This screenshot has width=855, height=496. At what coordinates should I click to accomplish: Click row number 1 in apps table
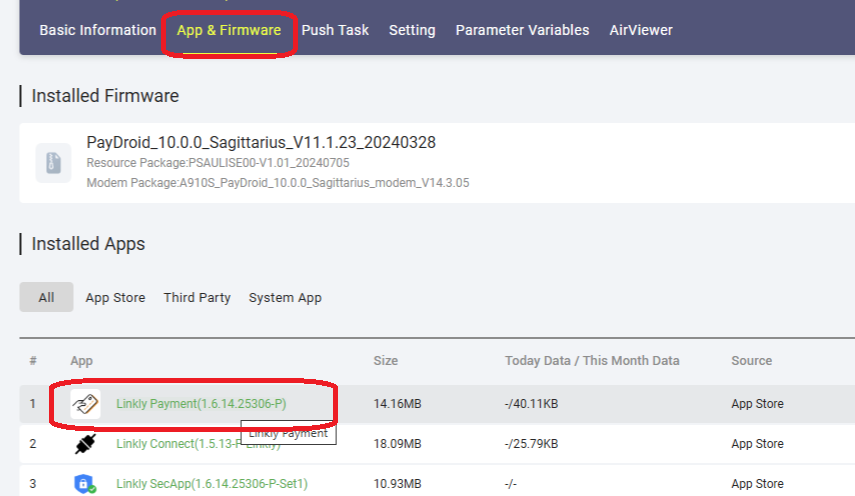[x=33, y=404]
